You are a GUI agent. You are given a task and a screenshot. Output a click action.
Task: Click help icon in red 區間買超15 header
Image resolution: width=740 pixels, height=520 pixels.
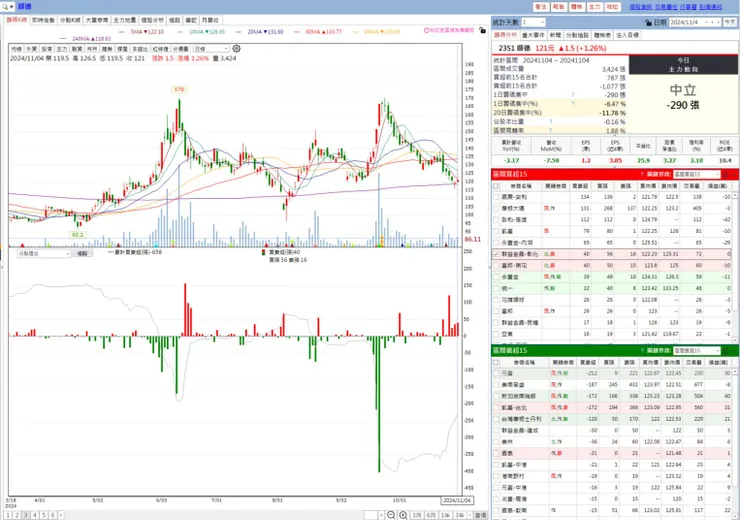(642, 175)
